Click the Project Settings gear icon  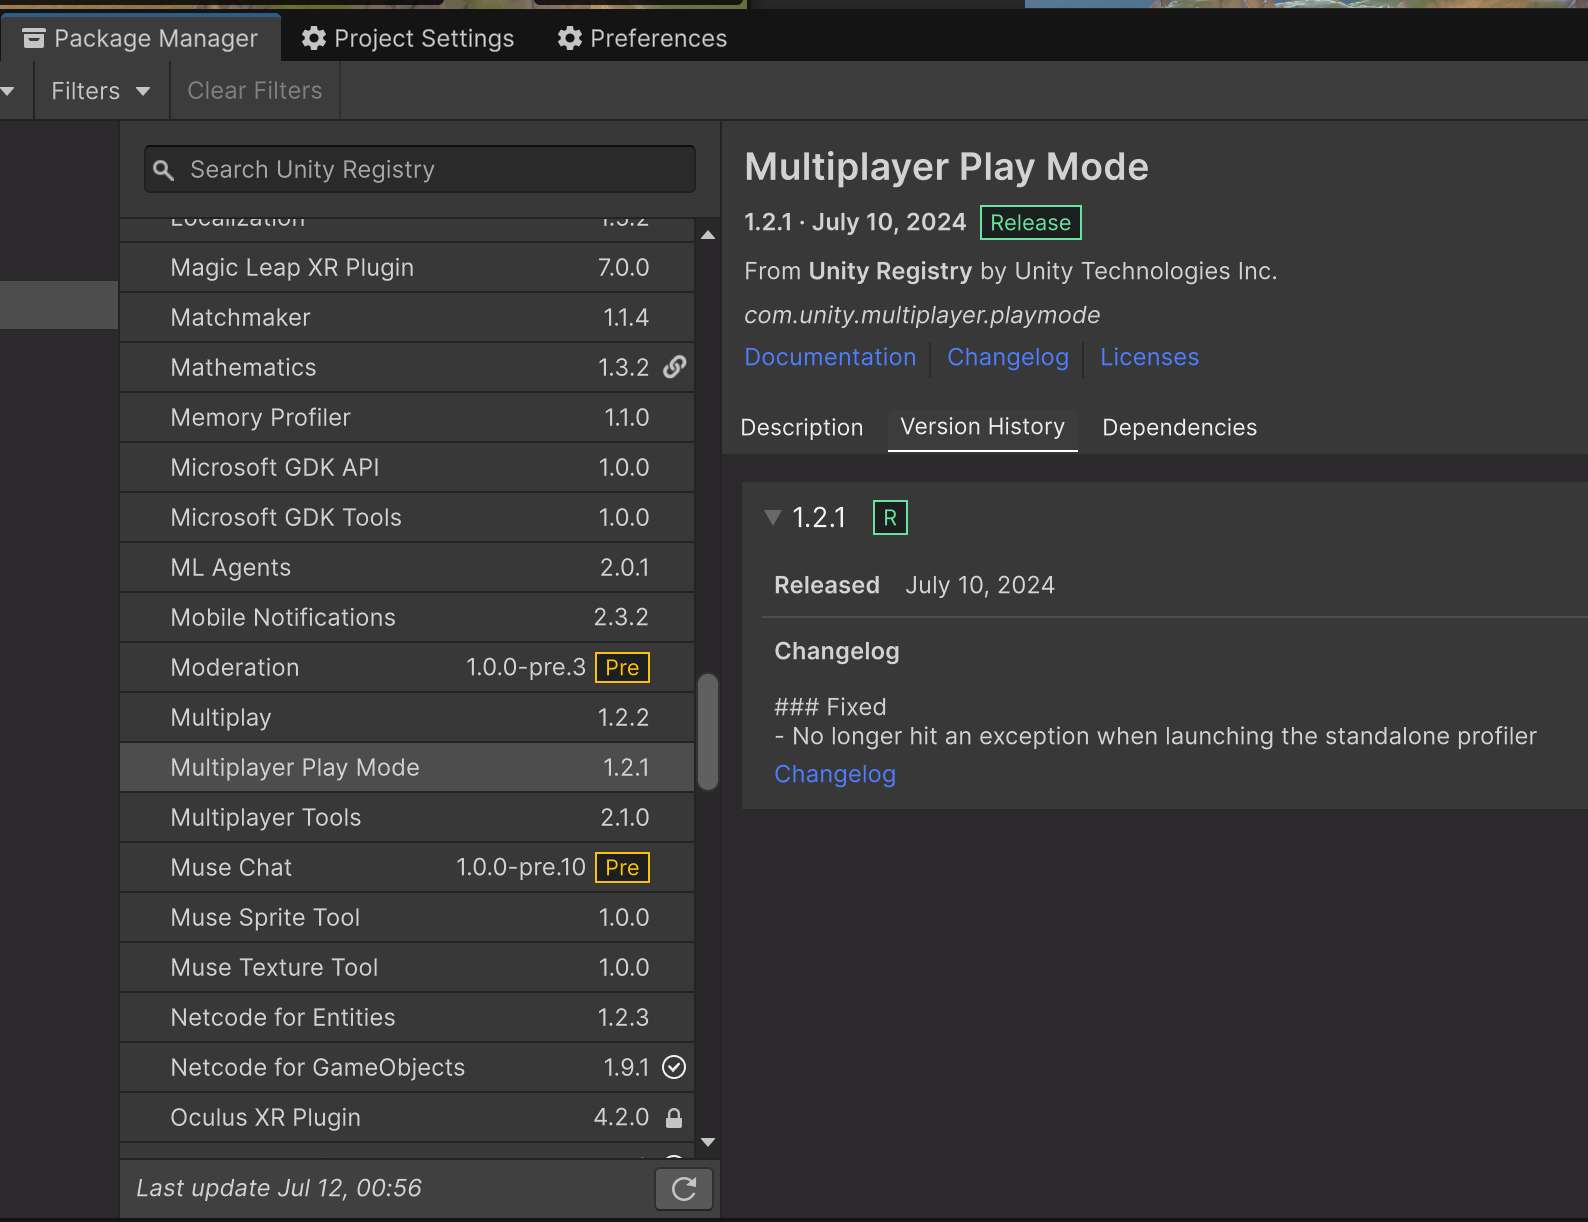314,38
